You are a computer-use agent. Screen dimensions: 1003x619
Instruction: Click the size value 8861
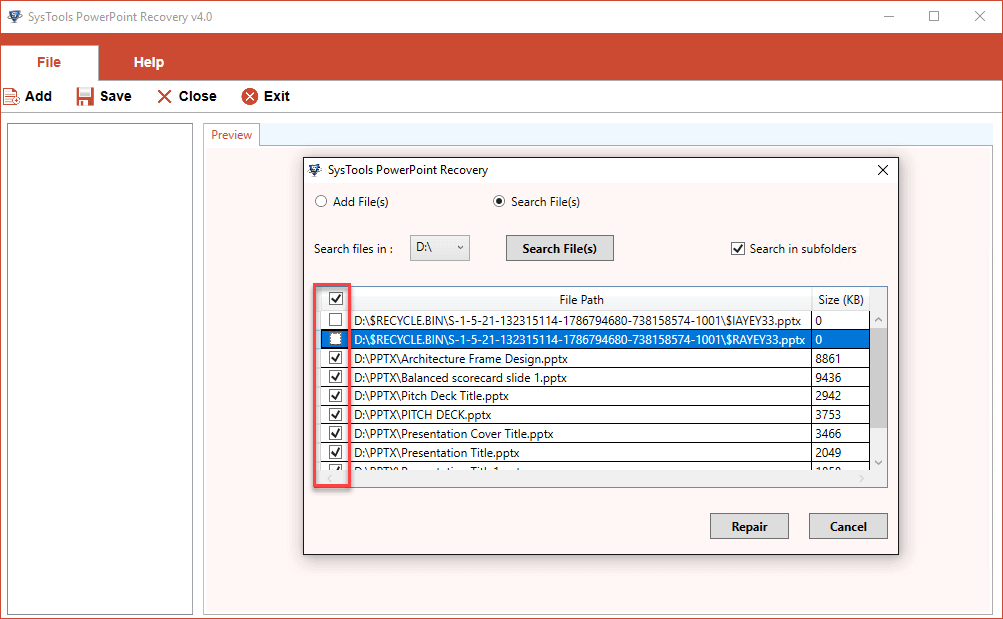tap(828, 359)
